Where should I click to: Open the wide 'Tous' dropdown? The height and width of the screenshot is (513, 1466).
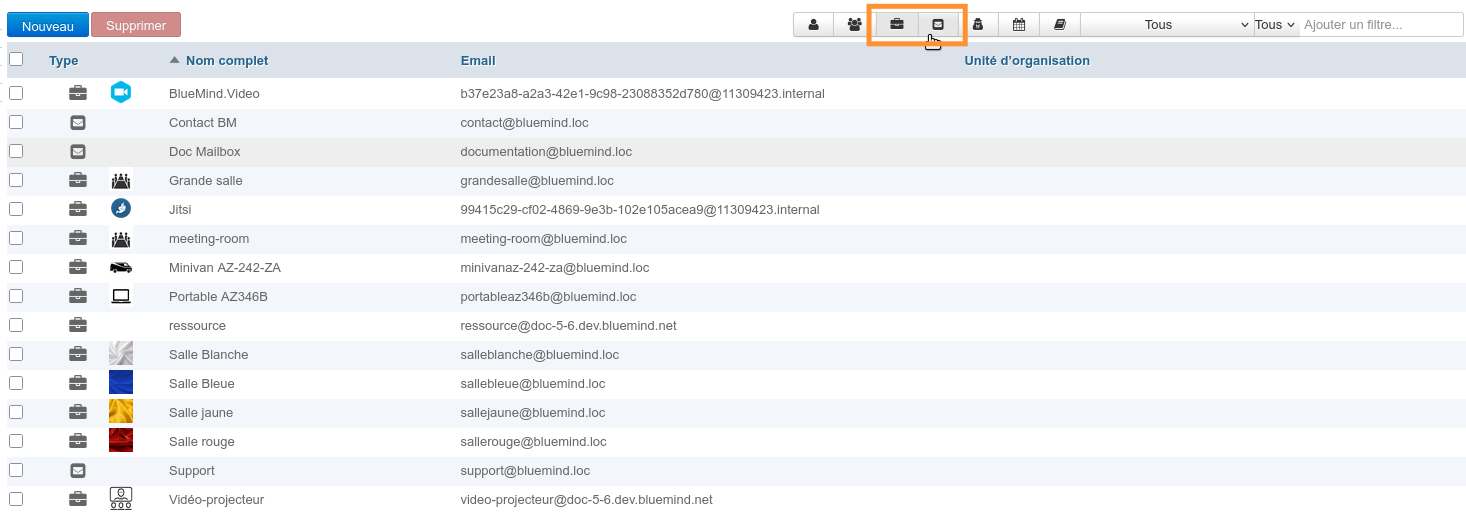point(1167,24)
